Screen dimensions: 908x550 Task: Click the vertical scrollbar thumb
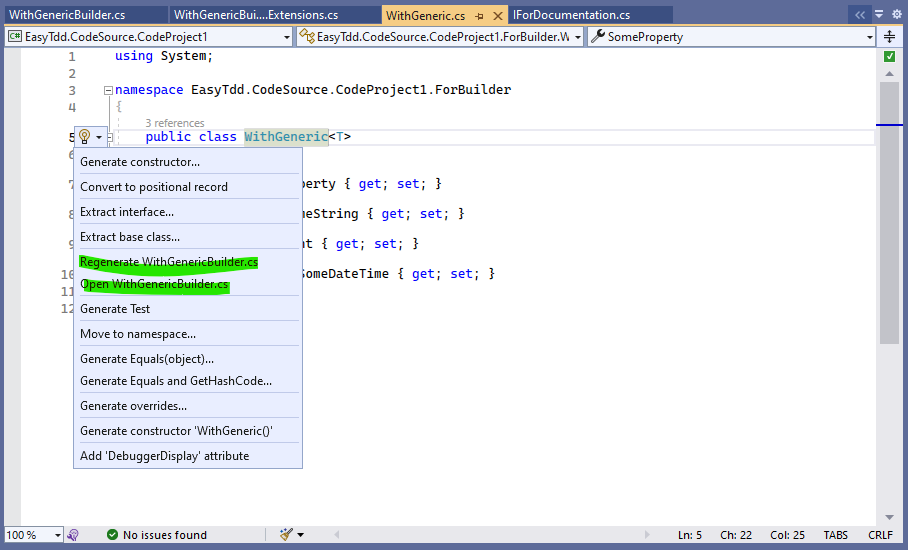889,213
